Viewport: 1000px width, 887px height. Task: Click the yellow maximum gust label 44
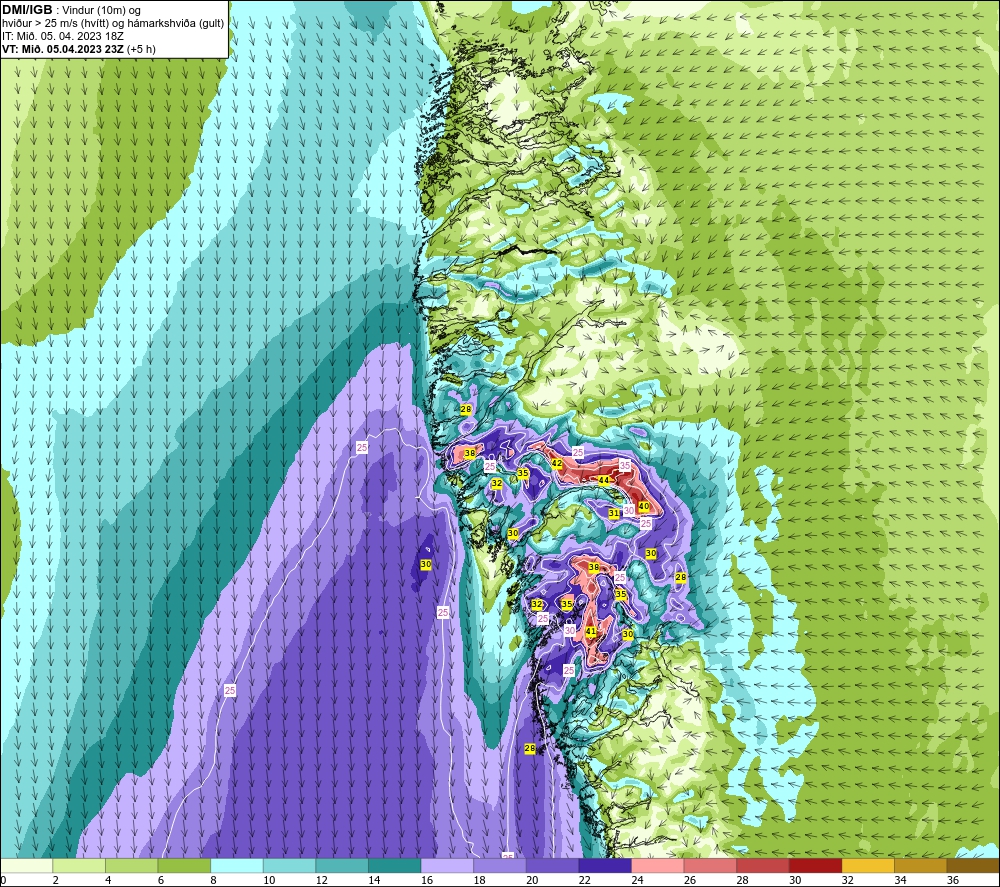point(603,480)
